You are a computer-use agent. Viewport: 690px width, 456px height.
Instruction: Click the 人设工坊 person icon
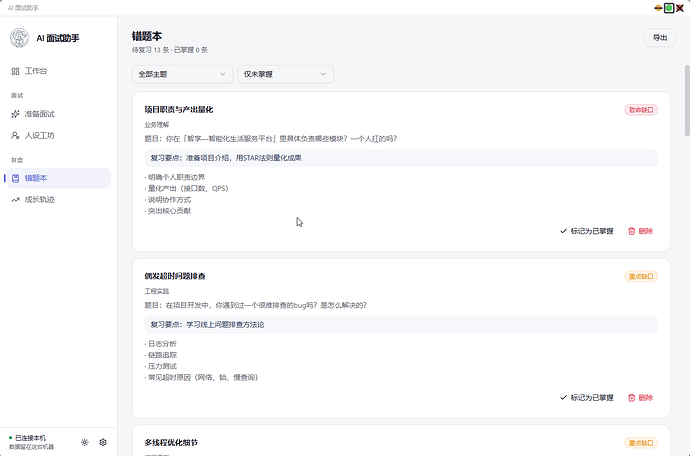(x=15, y=135)
